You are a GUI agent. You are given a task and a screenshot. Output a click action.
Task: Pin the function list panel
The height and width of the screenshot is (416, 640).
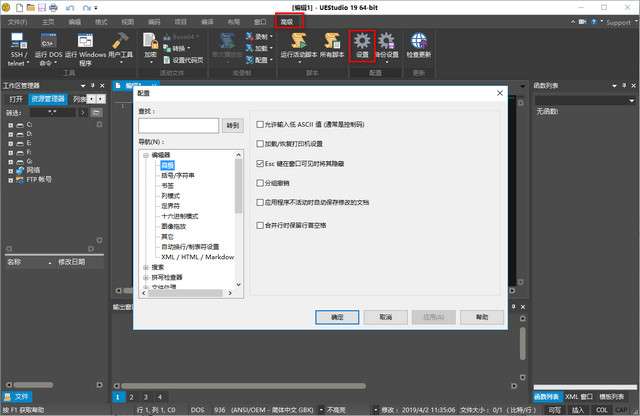(x=624, y=85)
